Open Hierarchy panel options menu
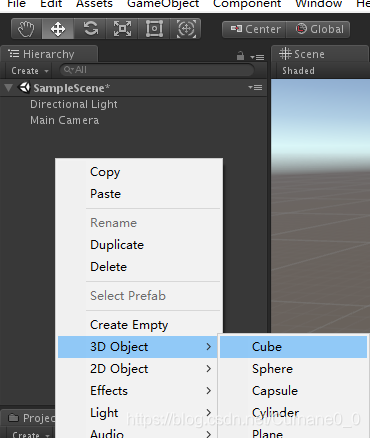This screenshot has height=438, width=370. click(x=257, y=57)
